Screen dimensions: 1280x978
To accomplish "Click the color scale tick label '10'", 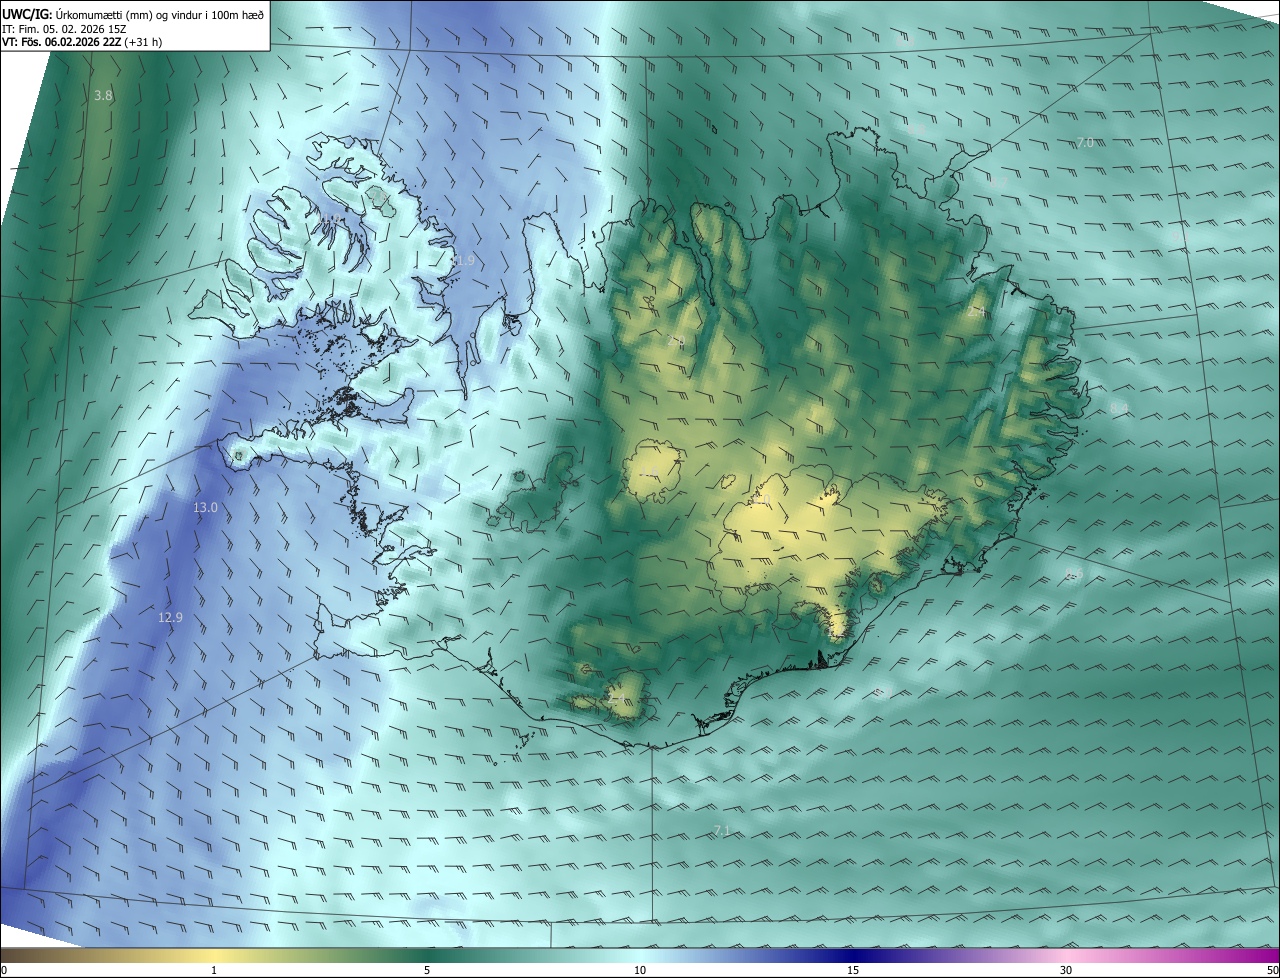I will pos(640,970).
